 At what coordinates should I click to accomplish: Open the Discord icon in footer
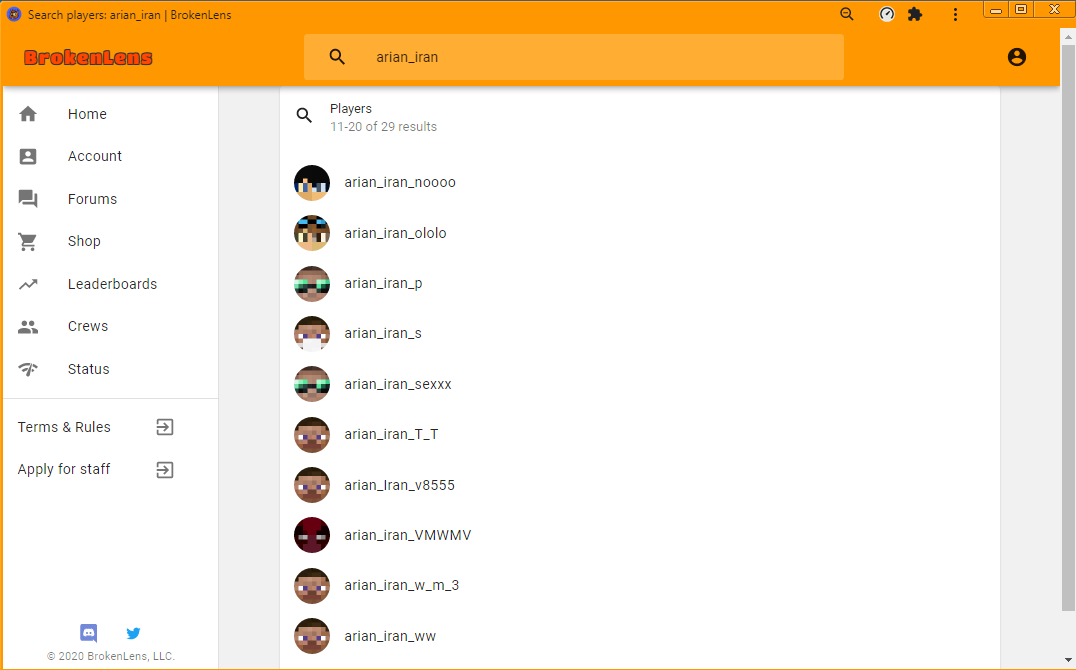[x=89, y=633]
